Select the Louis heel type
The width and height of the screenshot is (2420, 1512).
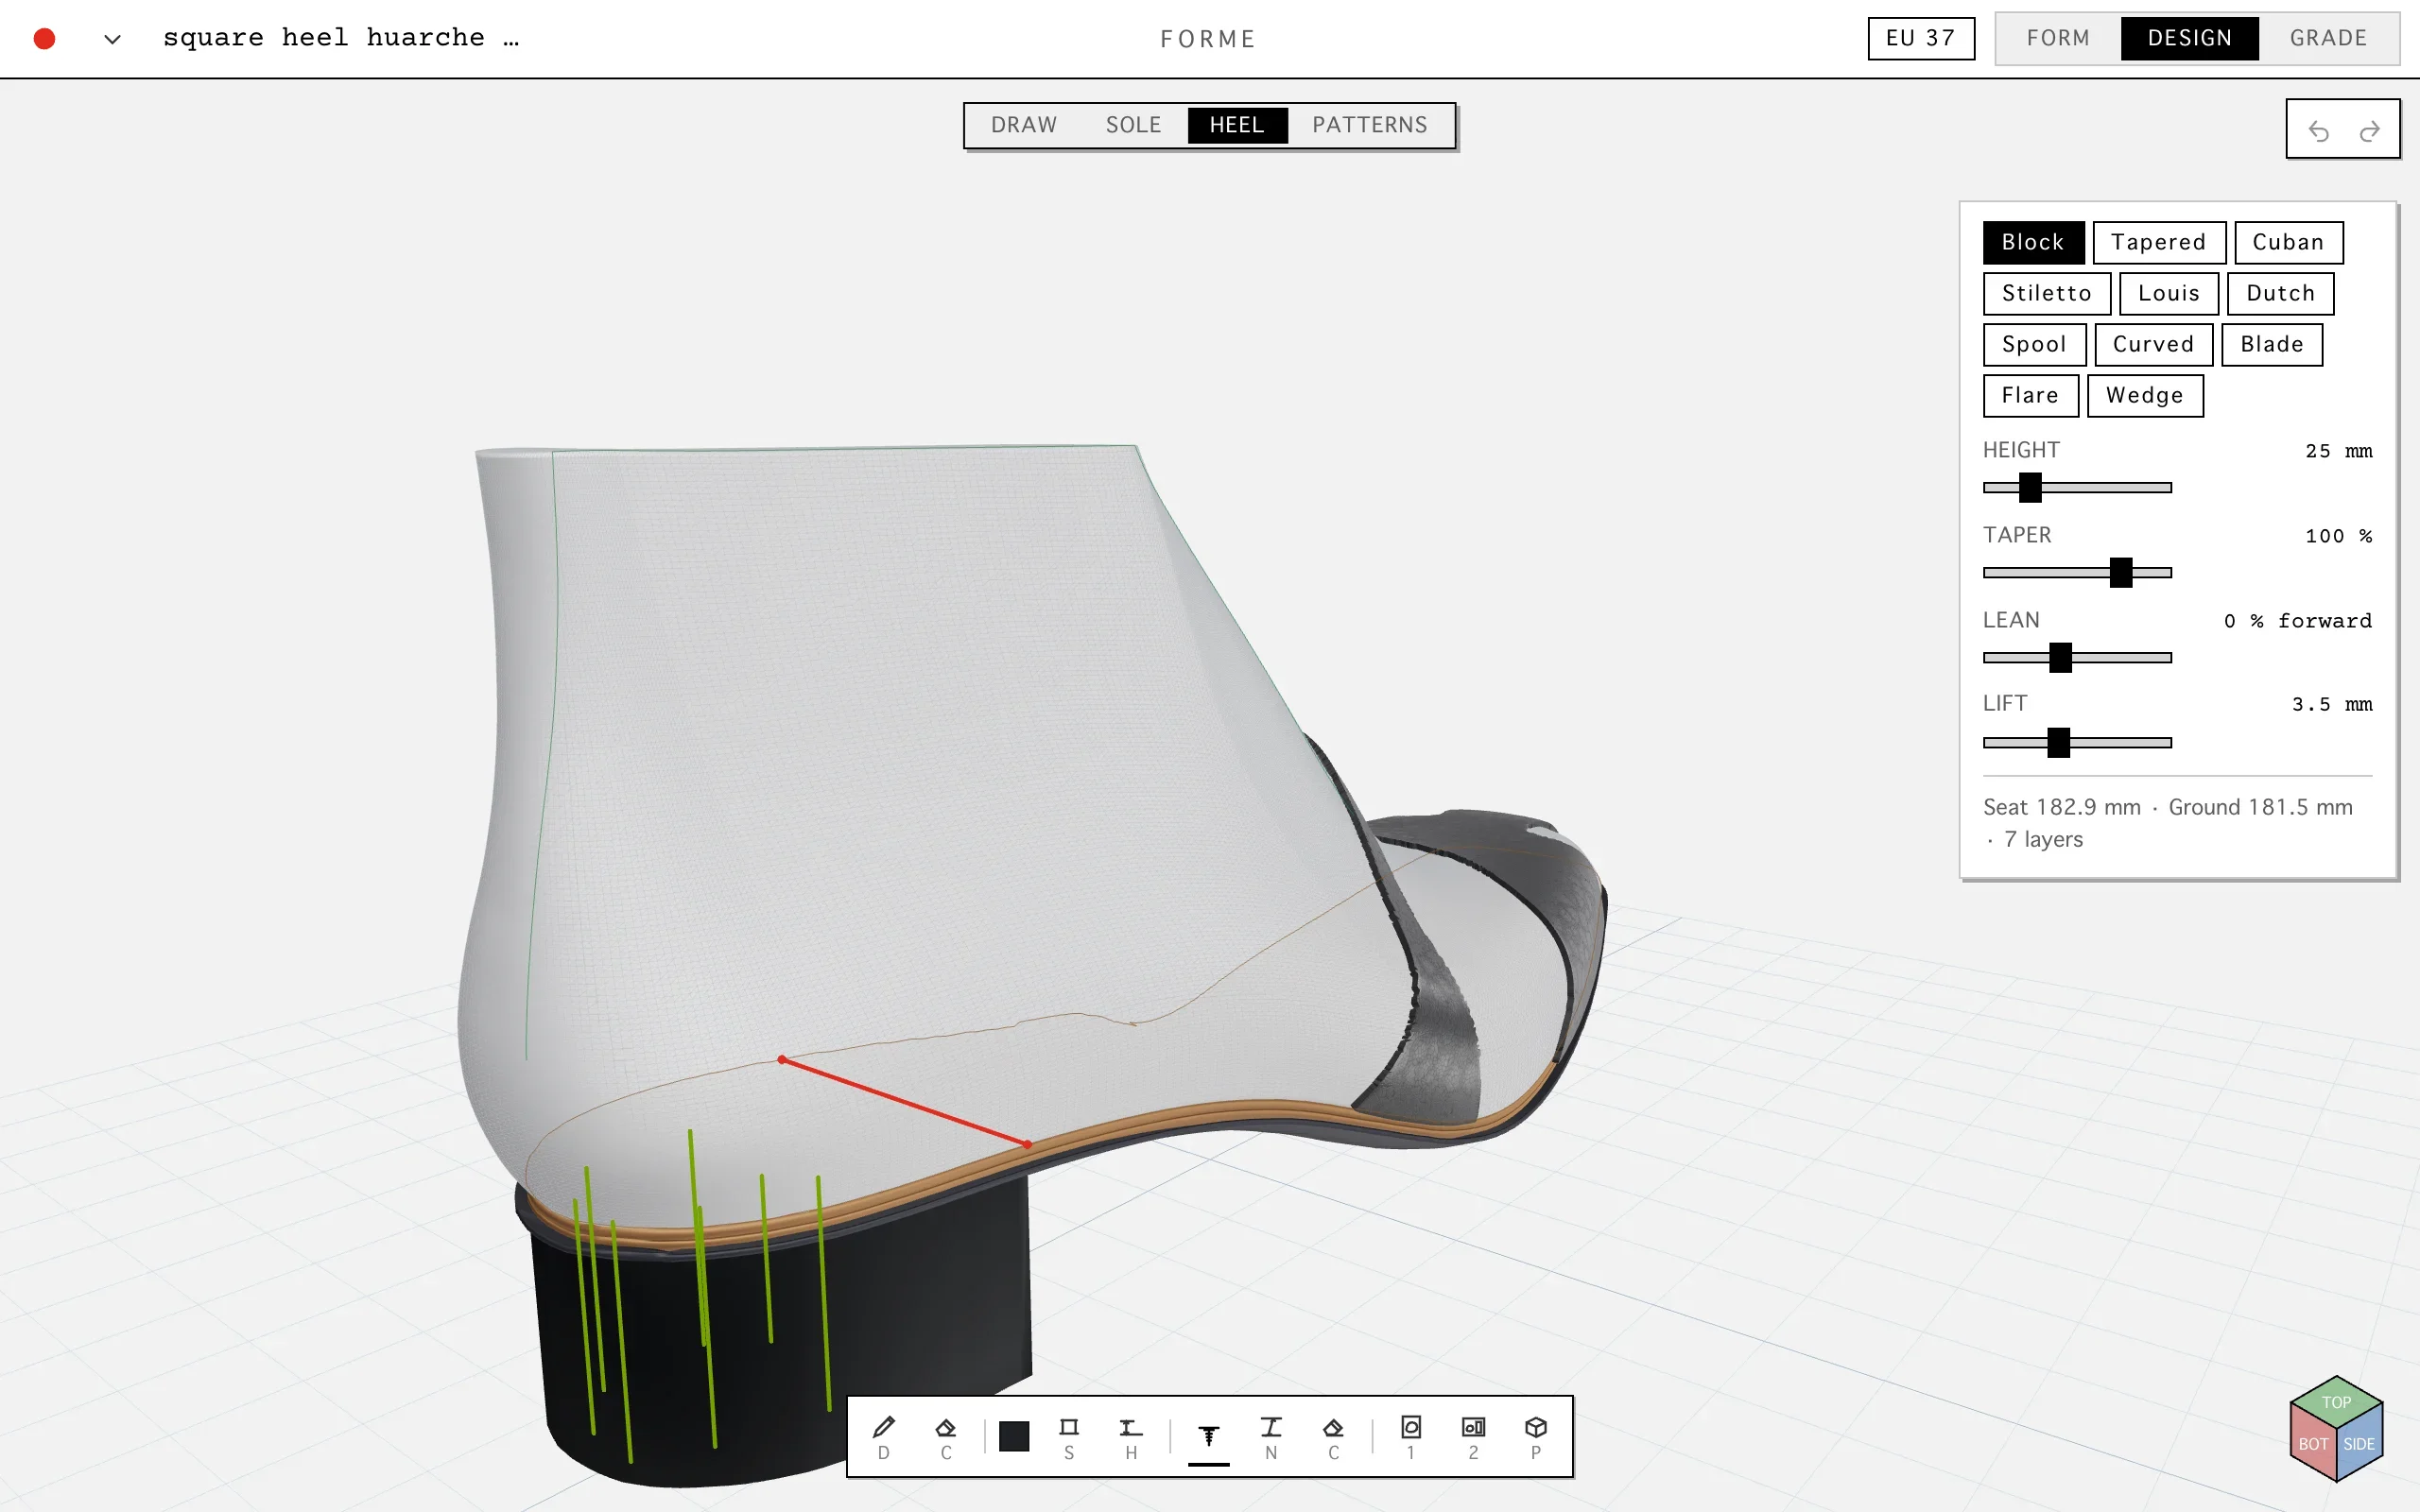[x=2168, y=293]
